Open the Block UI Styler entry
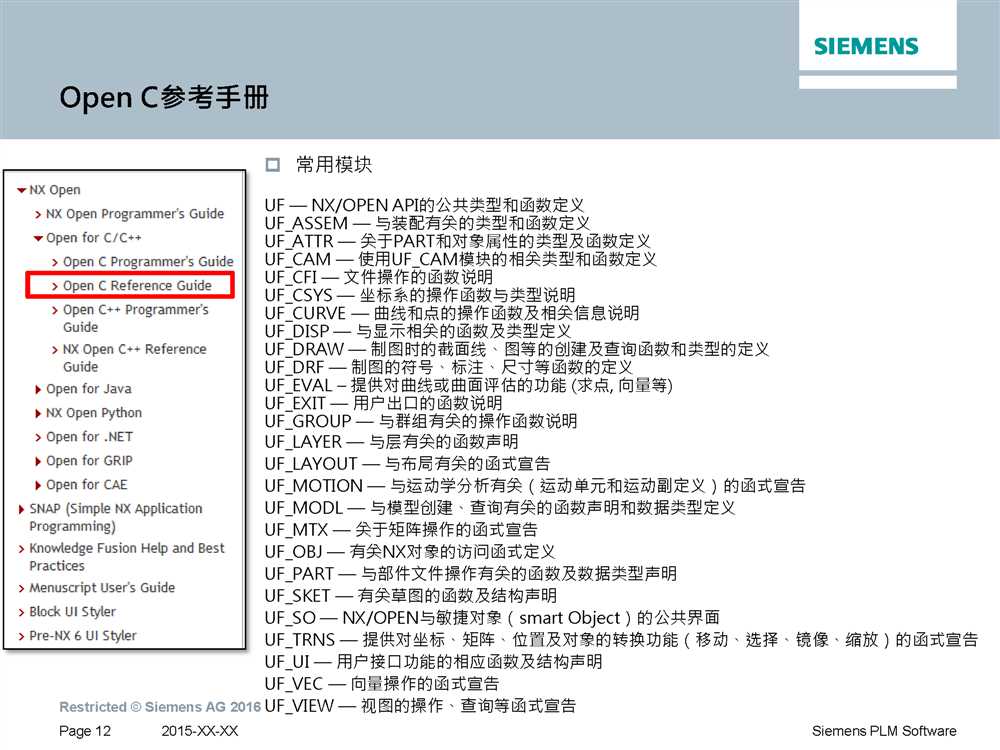 73,612
